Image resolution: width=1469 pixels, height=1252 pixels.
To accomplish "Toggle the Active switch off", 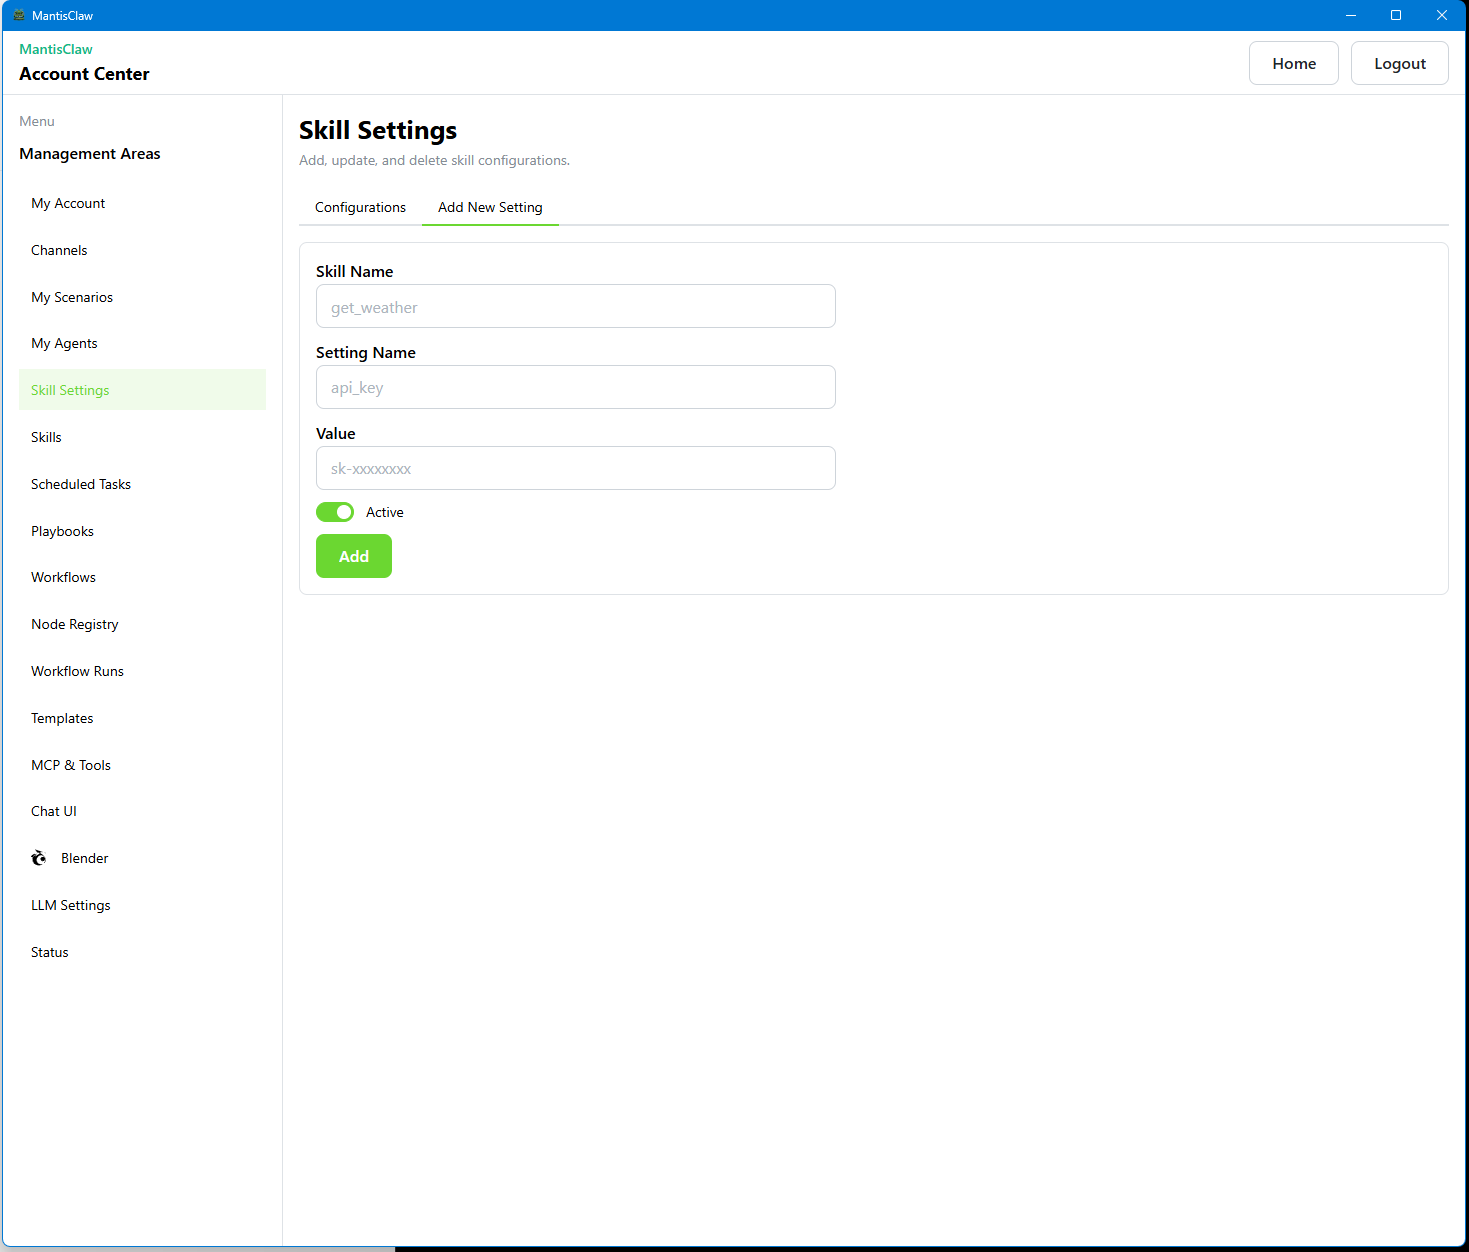I will point(335,512).
